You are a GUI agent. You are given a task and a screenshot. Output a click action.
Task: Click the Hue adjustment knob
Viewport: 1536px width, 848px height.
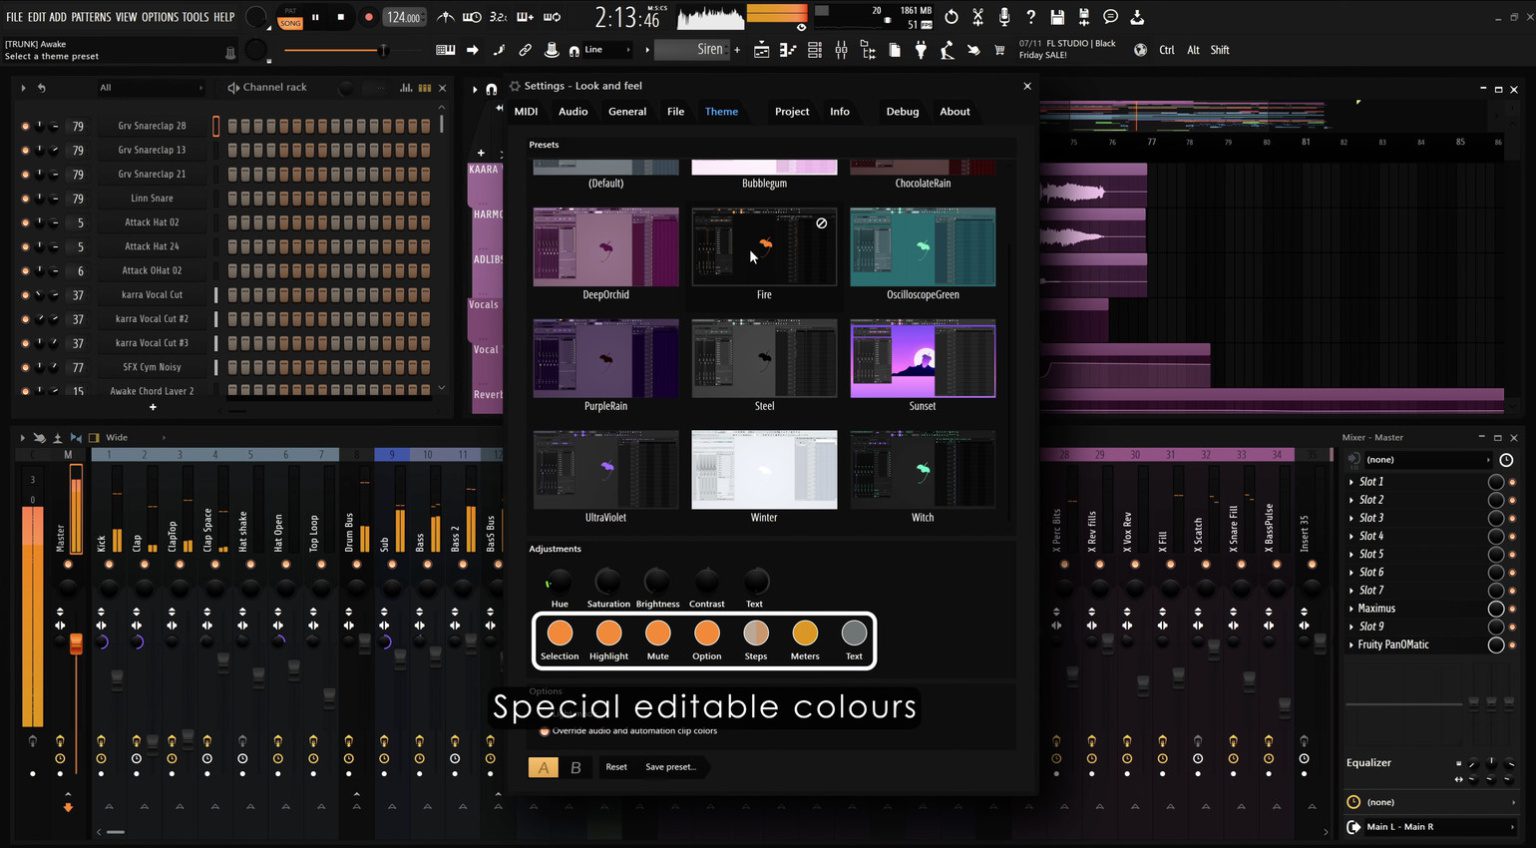[x=559, y=581]
